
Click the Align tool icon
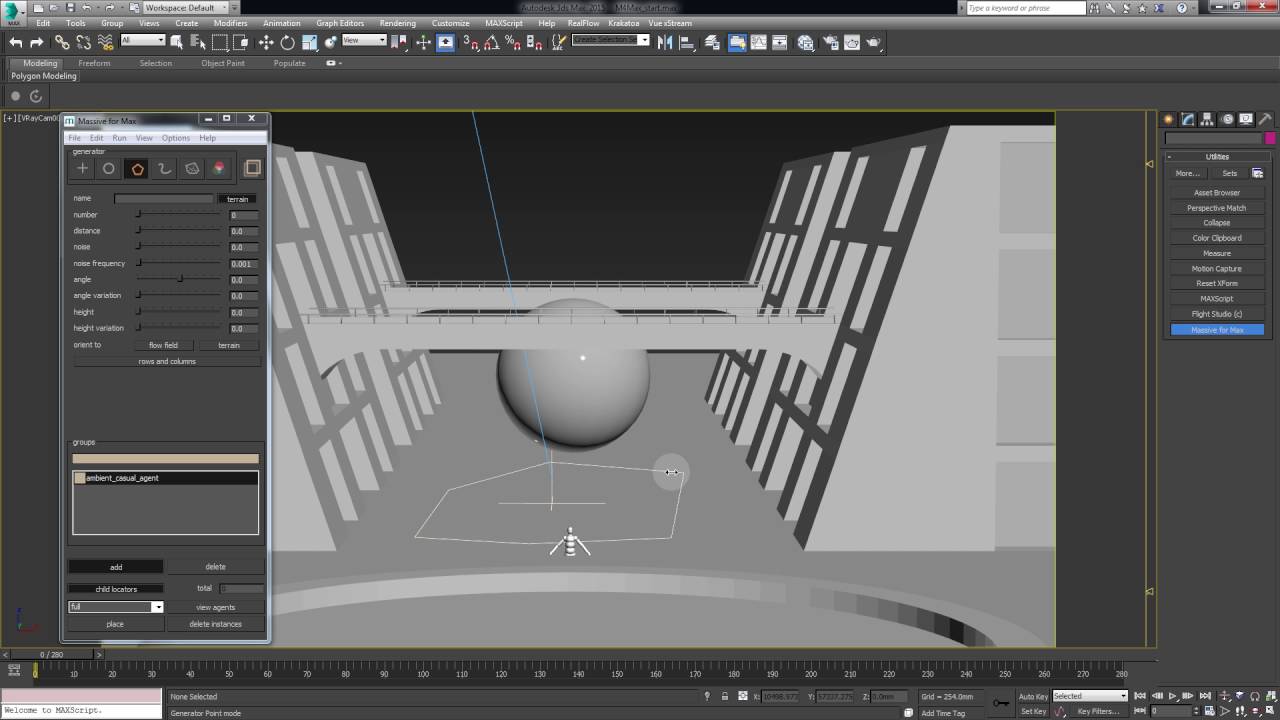click(687, 42)
